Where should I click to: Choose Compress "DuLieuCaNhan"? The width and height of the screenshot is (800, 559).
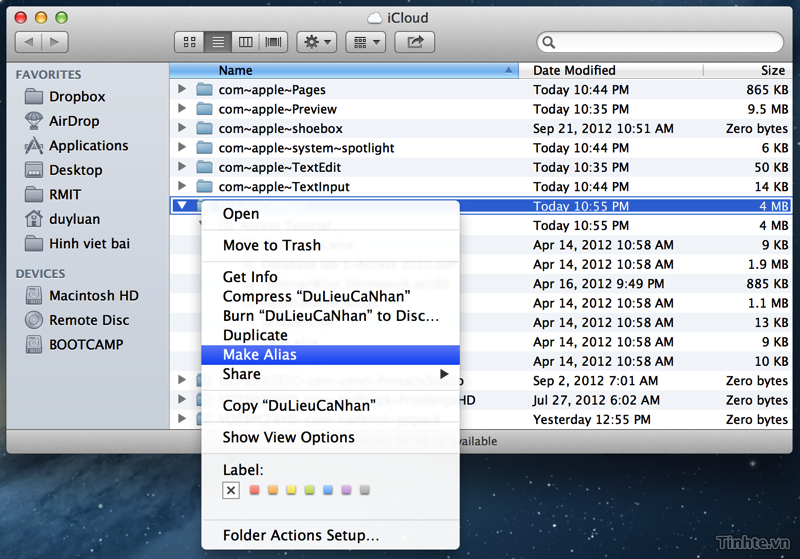coord(331,296)
